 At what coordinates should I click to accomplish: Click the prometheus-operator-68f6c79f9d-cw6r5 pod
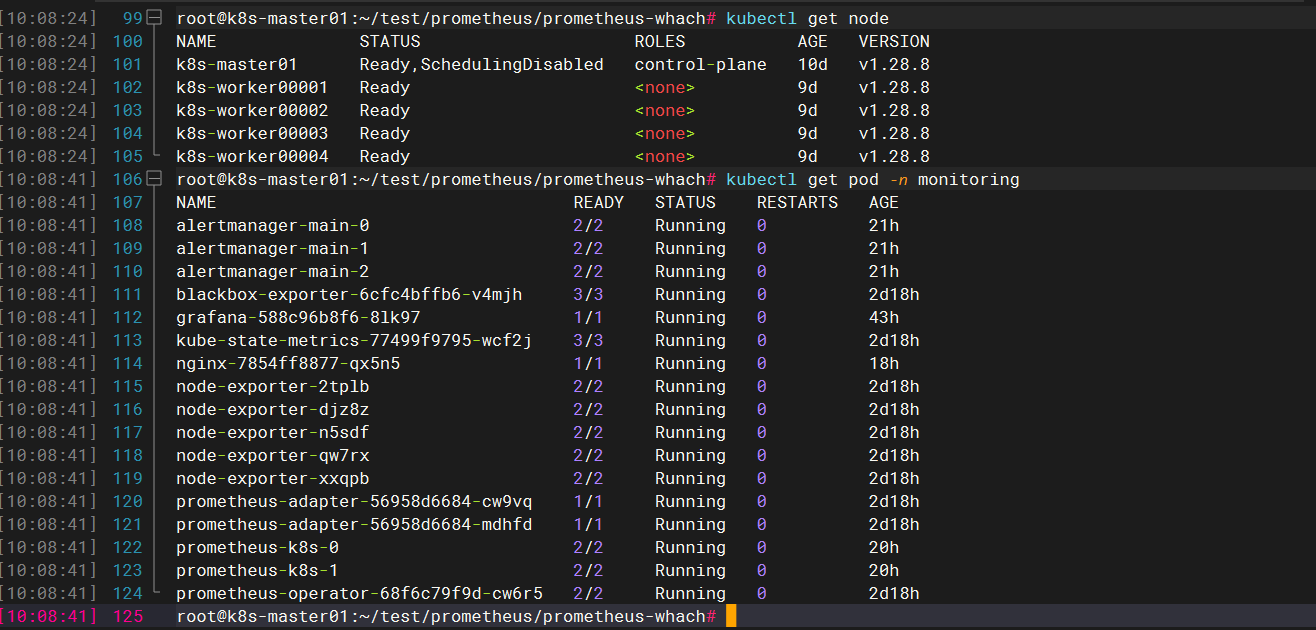(x=359, y=593)
